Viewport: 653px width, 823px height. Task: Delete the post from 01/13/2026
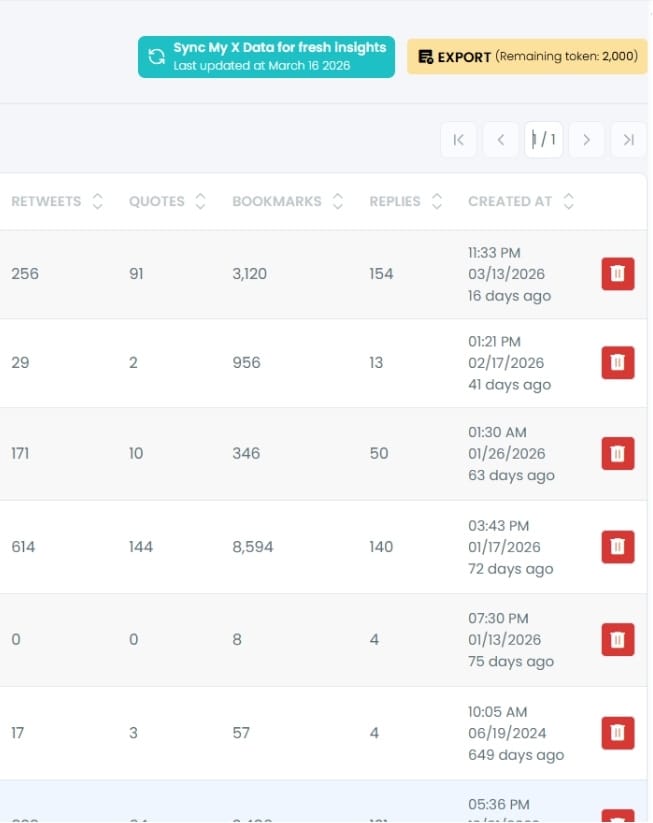click(x=617, y=639)
